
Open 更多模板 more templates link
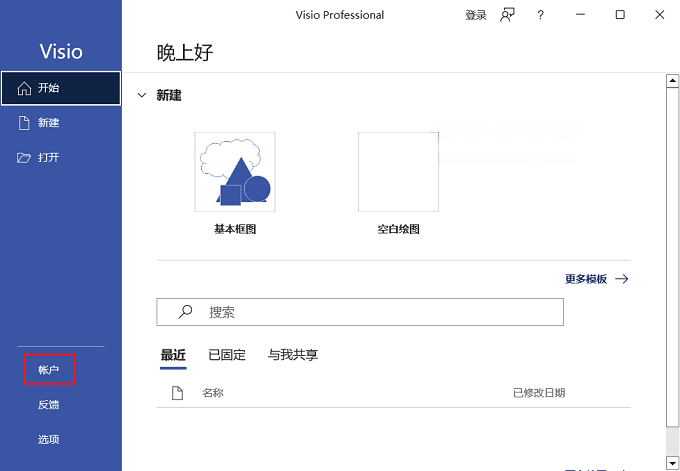[585, 279]
